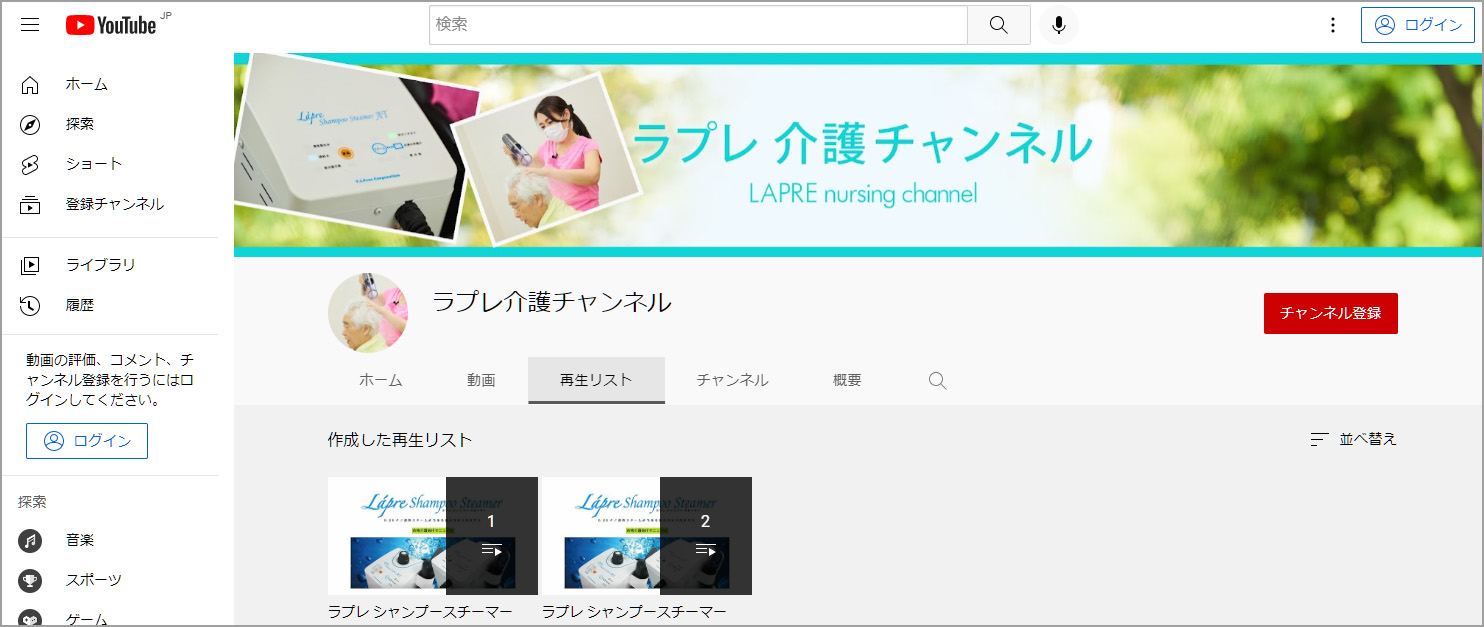
Task: Switch to the チャンネル tab
Action: point(732,380)
